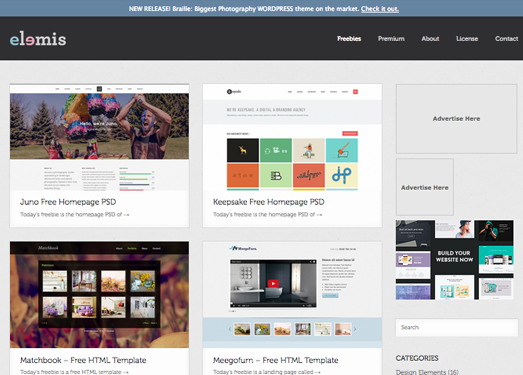Click the elemis logo

[38, 39]
